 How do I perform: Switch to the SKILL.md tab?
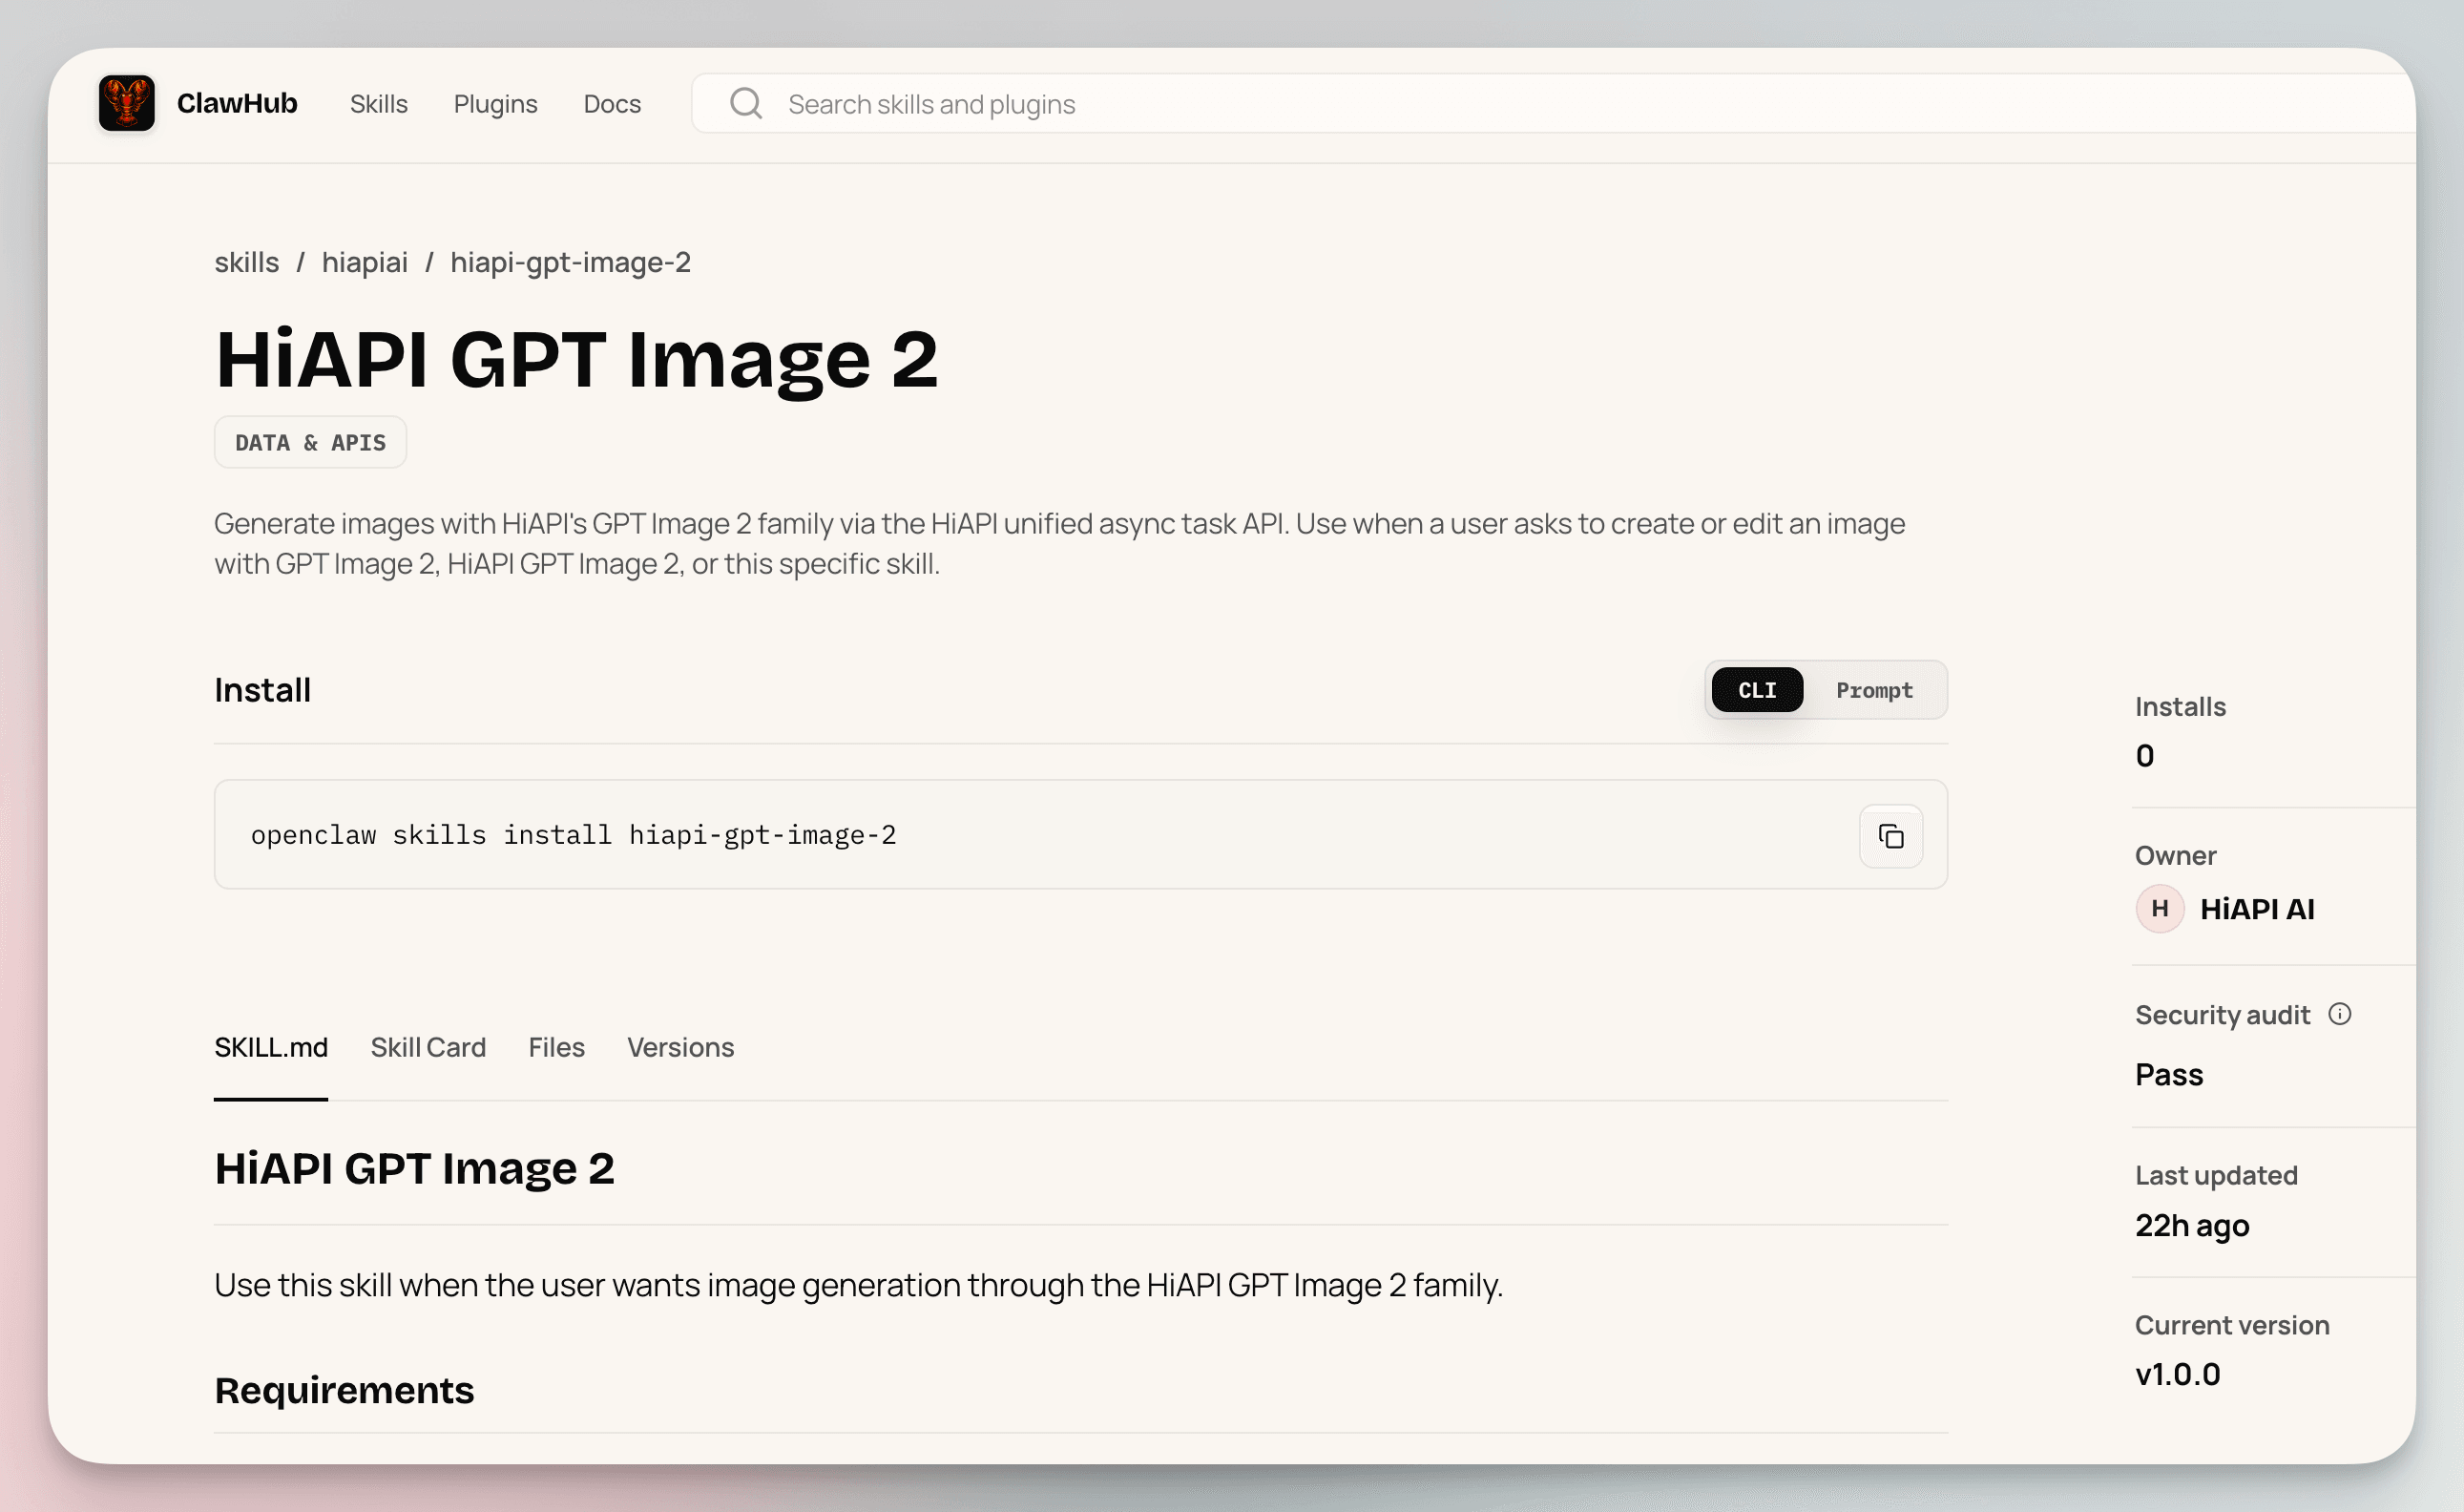(271, 1047)
